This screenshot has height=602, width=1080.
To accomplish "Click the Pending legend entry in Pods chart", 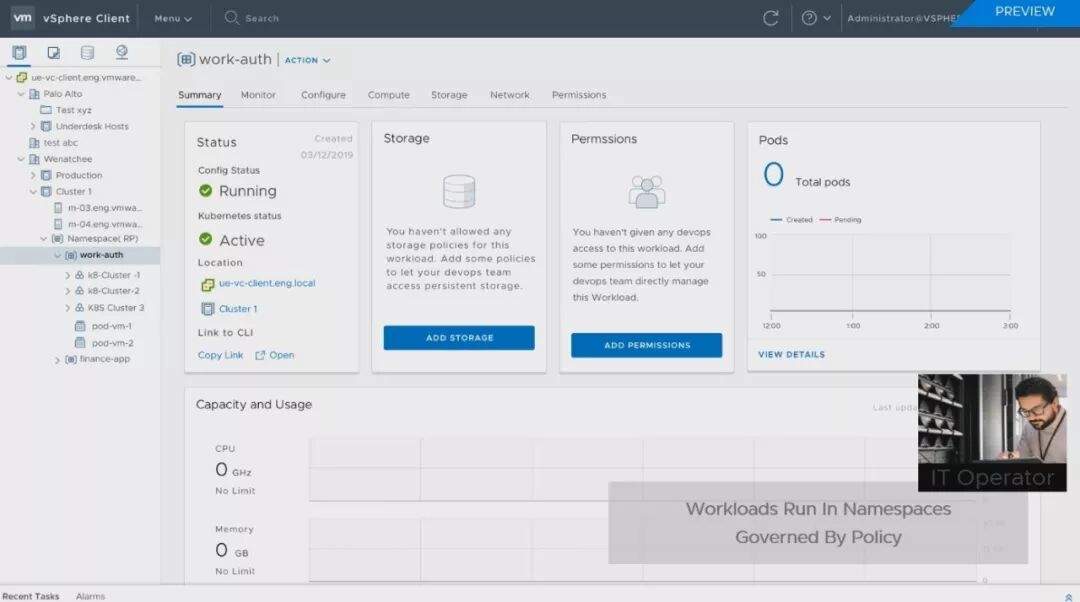I will pos(840,220).
